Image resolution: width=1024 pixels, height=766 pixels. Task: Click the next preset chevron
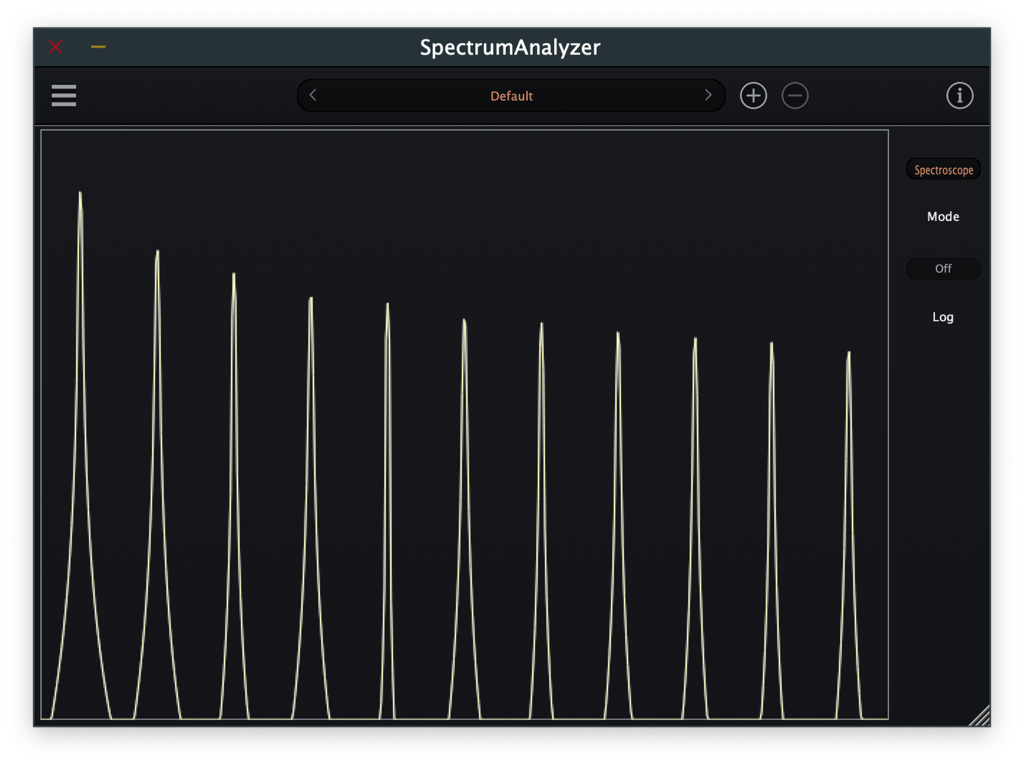[x=708, y=95]
